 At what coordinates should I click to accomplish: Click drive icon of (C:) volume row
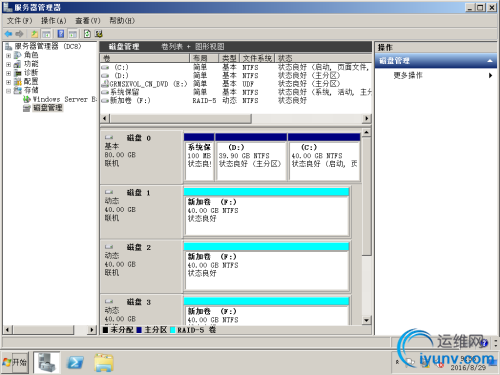pos(105,67)
